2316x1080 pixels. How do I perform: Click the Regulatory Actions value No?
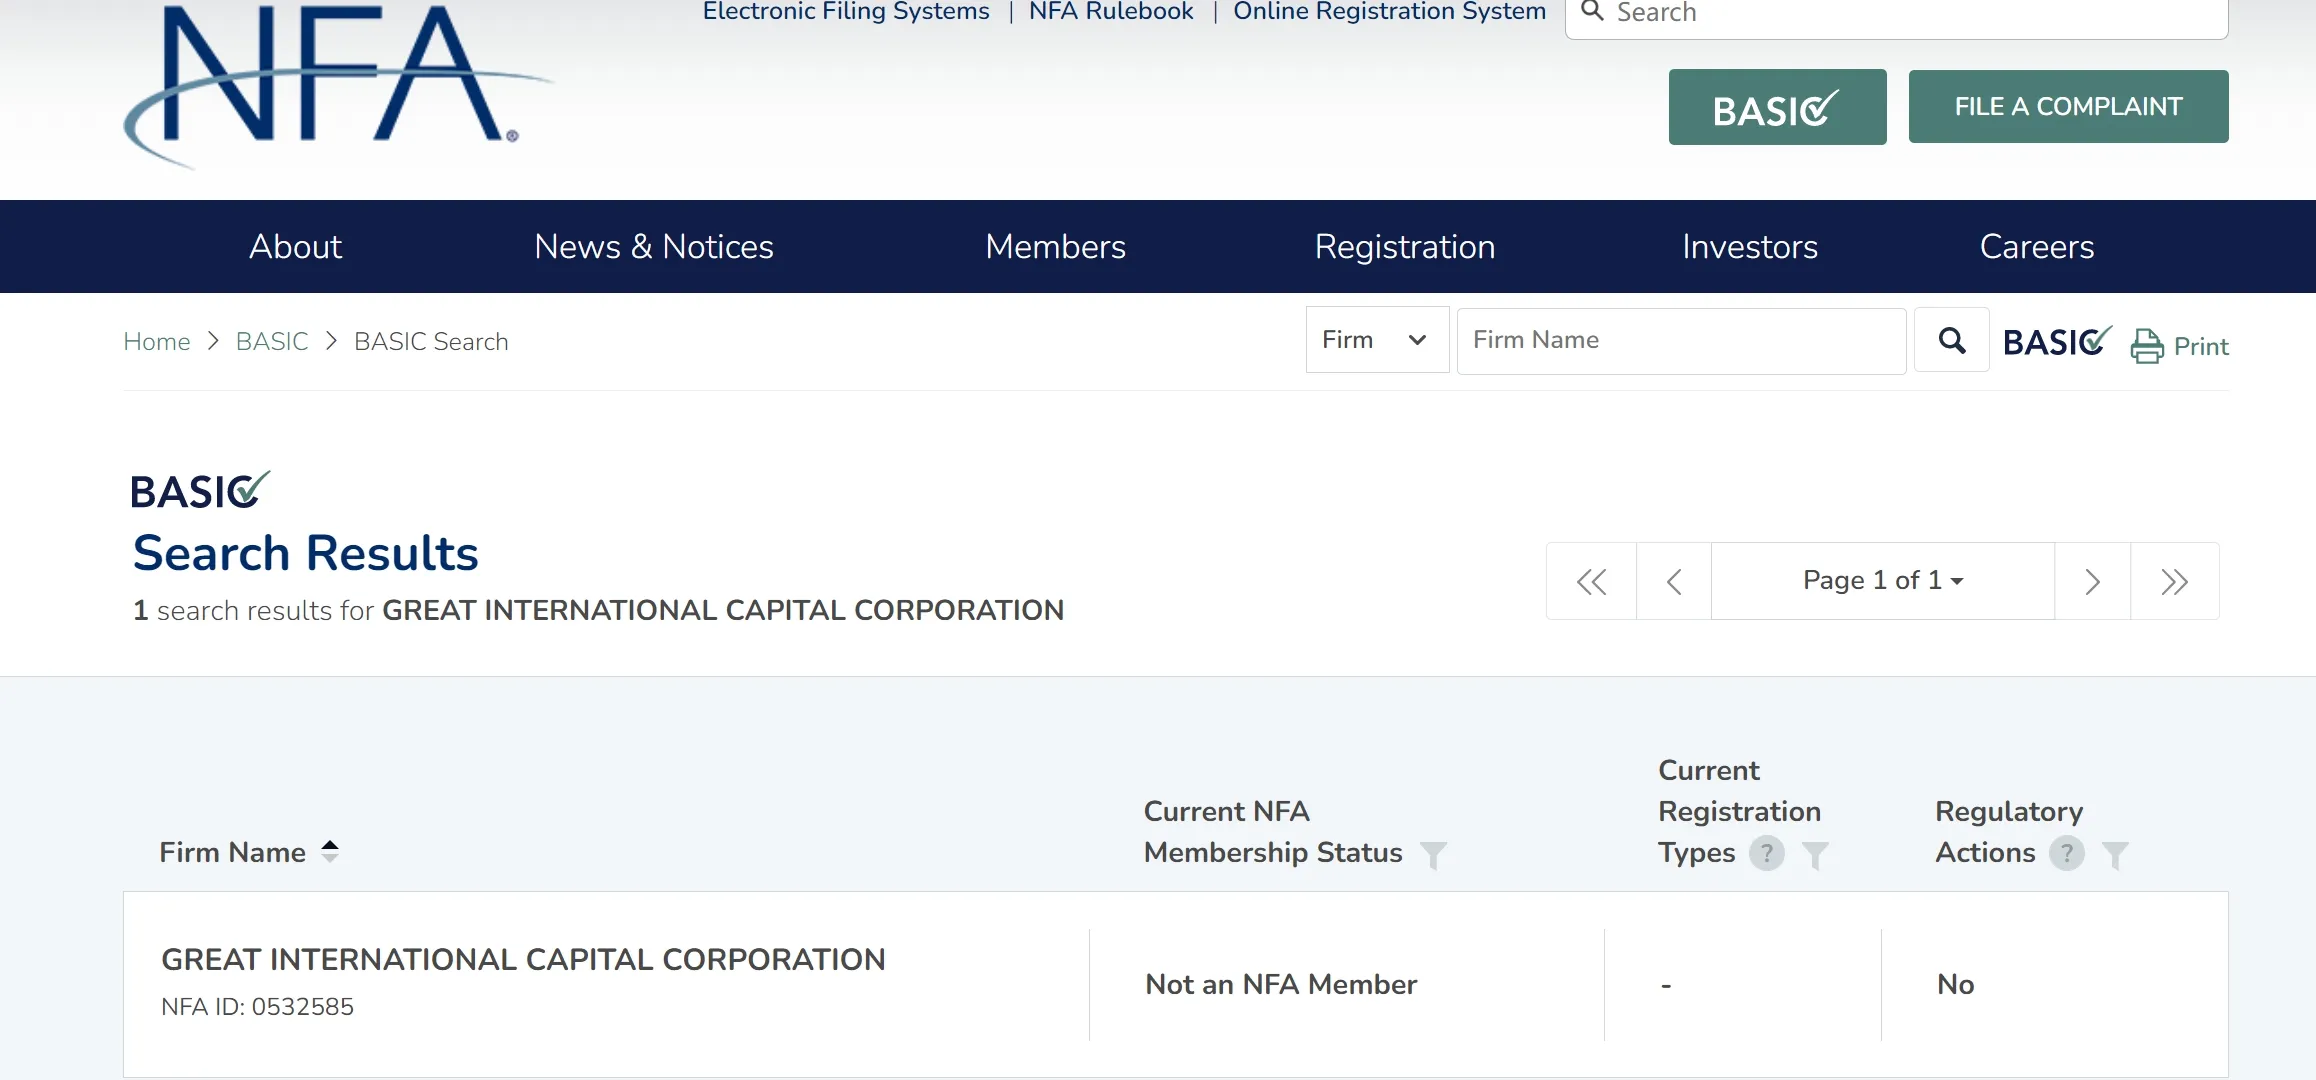(1955, 985)
